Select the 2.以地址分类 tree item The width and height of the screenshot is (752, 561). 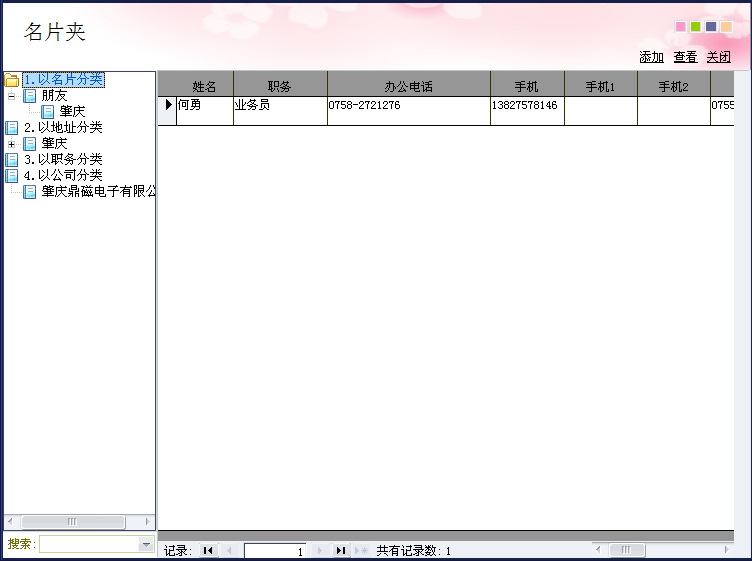[63, 128]
